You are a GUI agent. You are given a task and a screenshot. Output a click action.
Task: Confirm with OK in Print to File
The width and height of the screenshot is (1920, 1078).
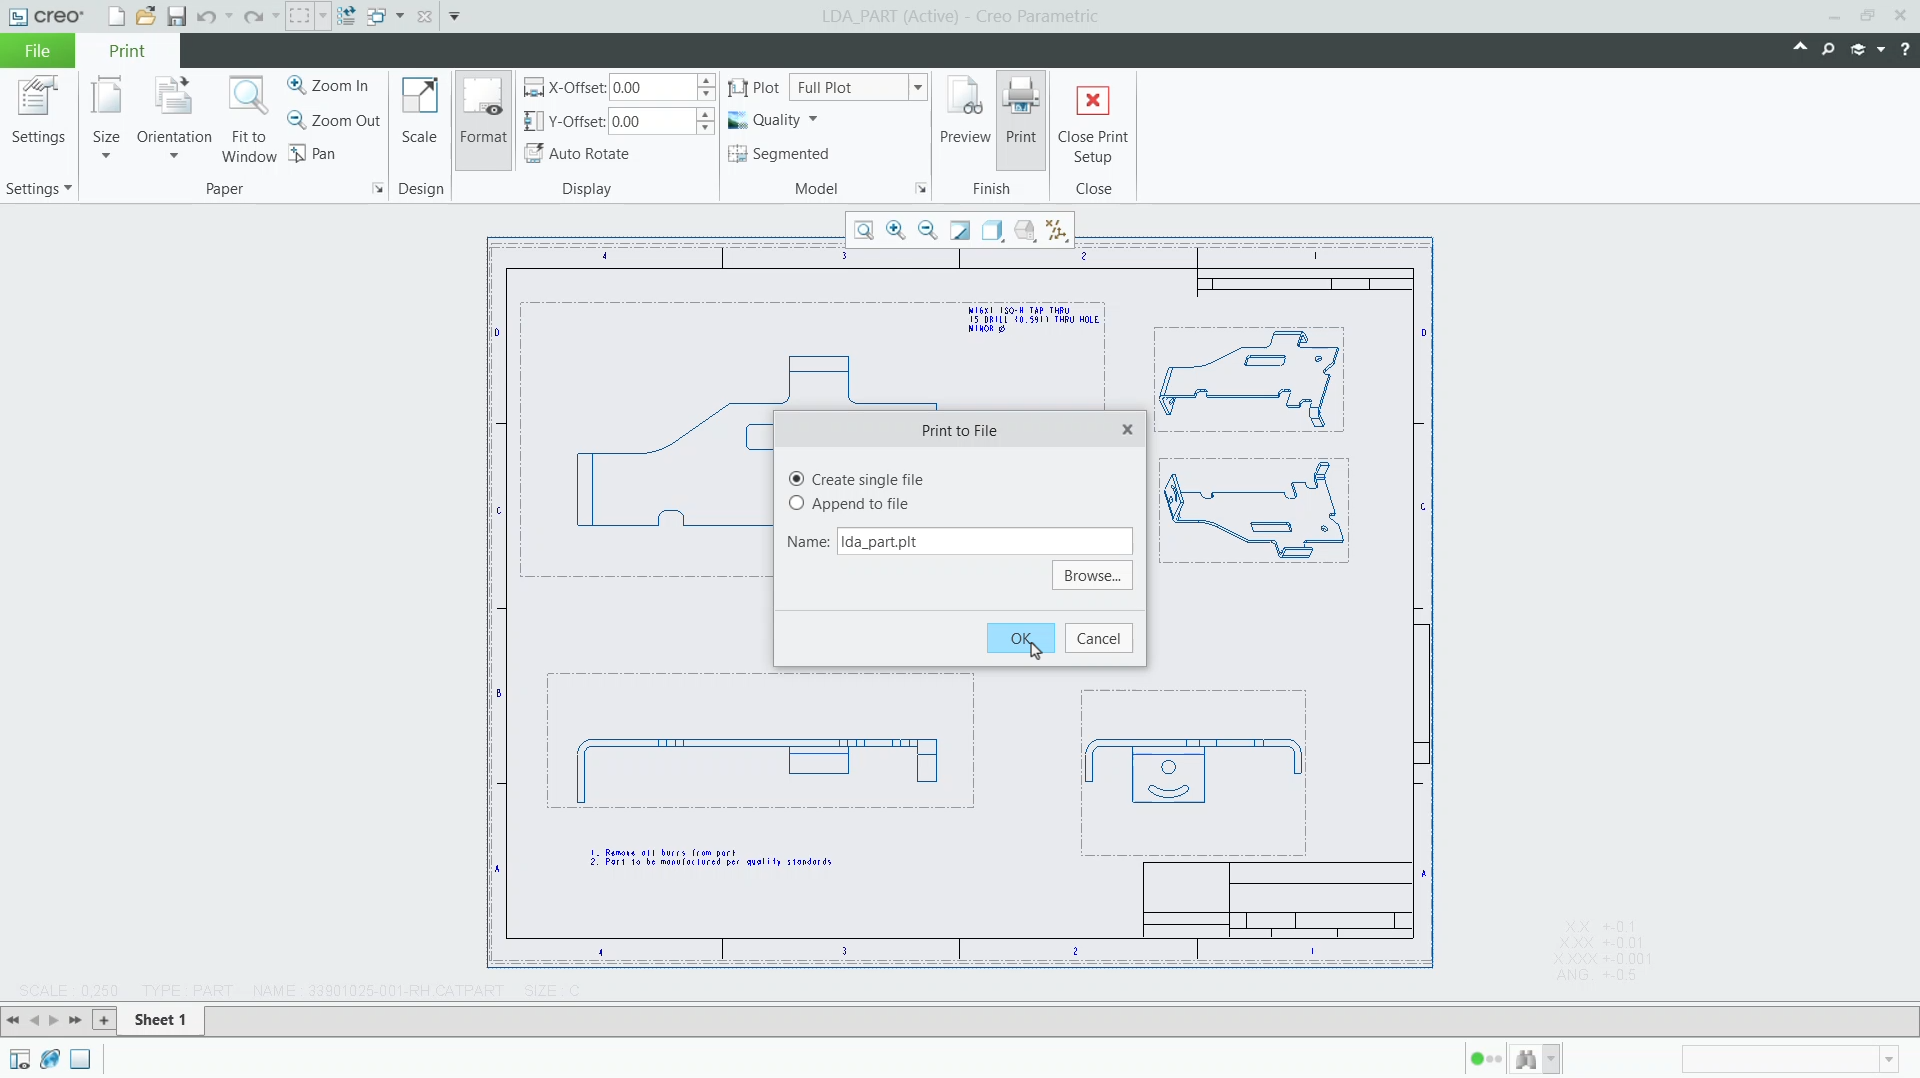click(1020, 638)
